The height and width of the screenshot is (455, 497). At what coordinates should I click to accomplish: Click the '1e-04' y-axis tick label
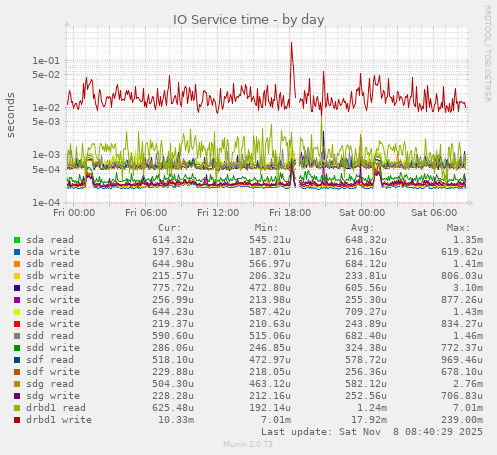point(46,202)
